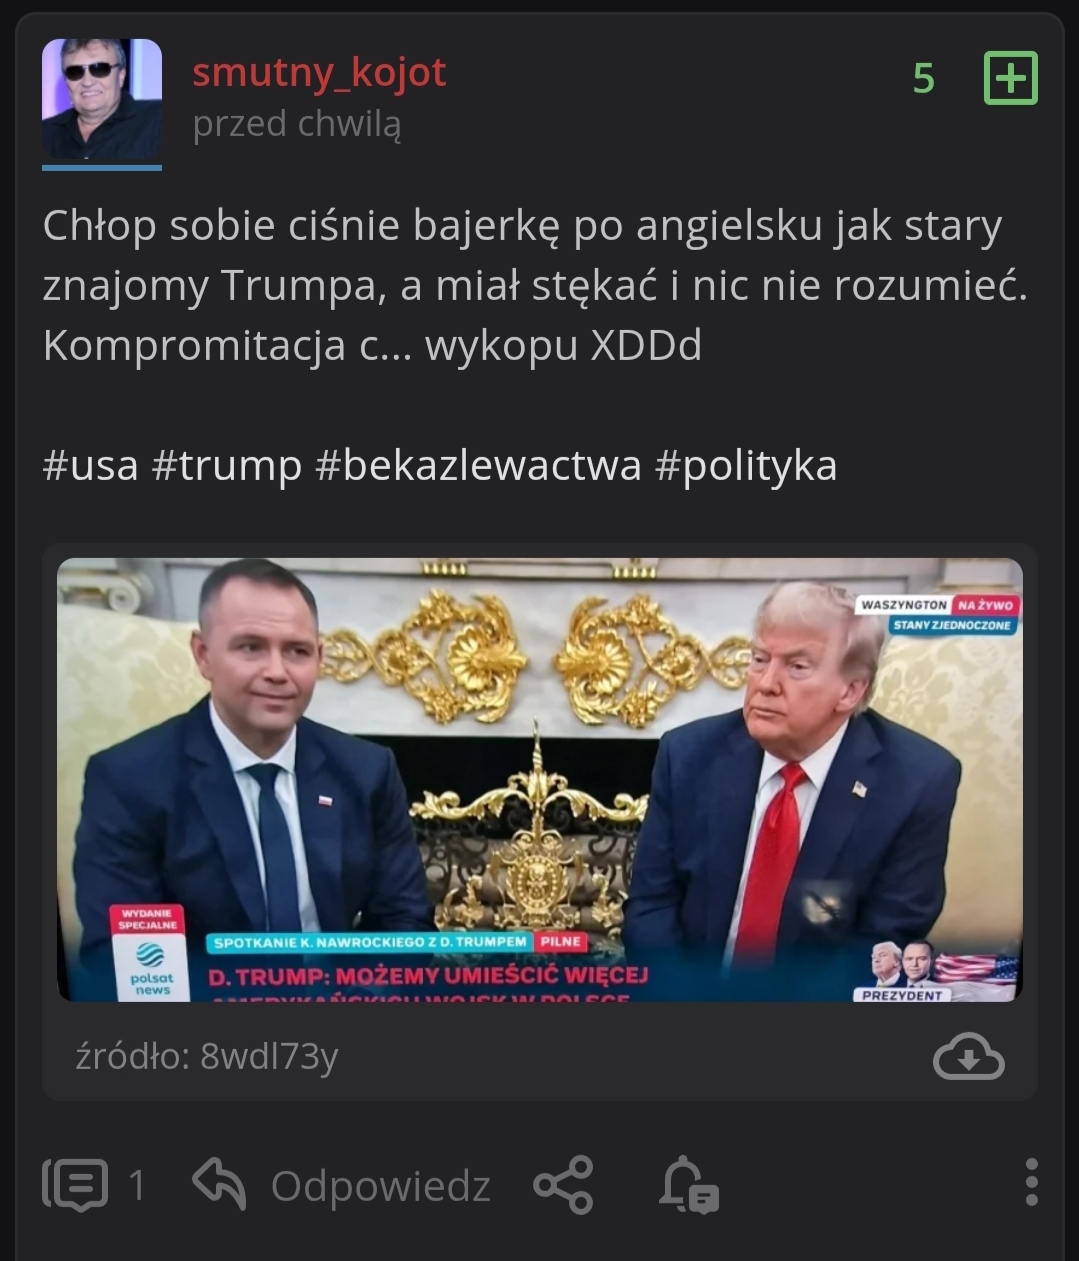Open the #bekazlewactwa hashtag
The width and height of the screenshot is (1079, 1261).
[478, 466]
